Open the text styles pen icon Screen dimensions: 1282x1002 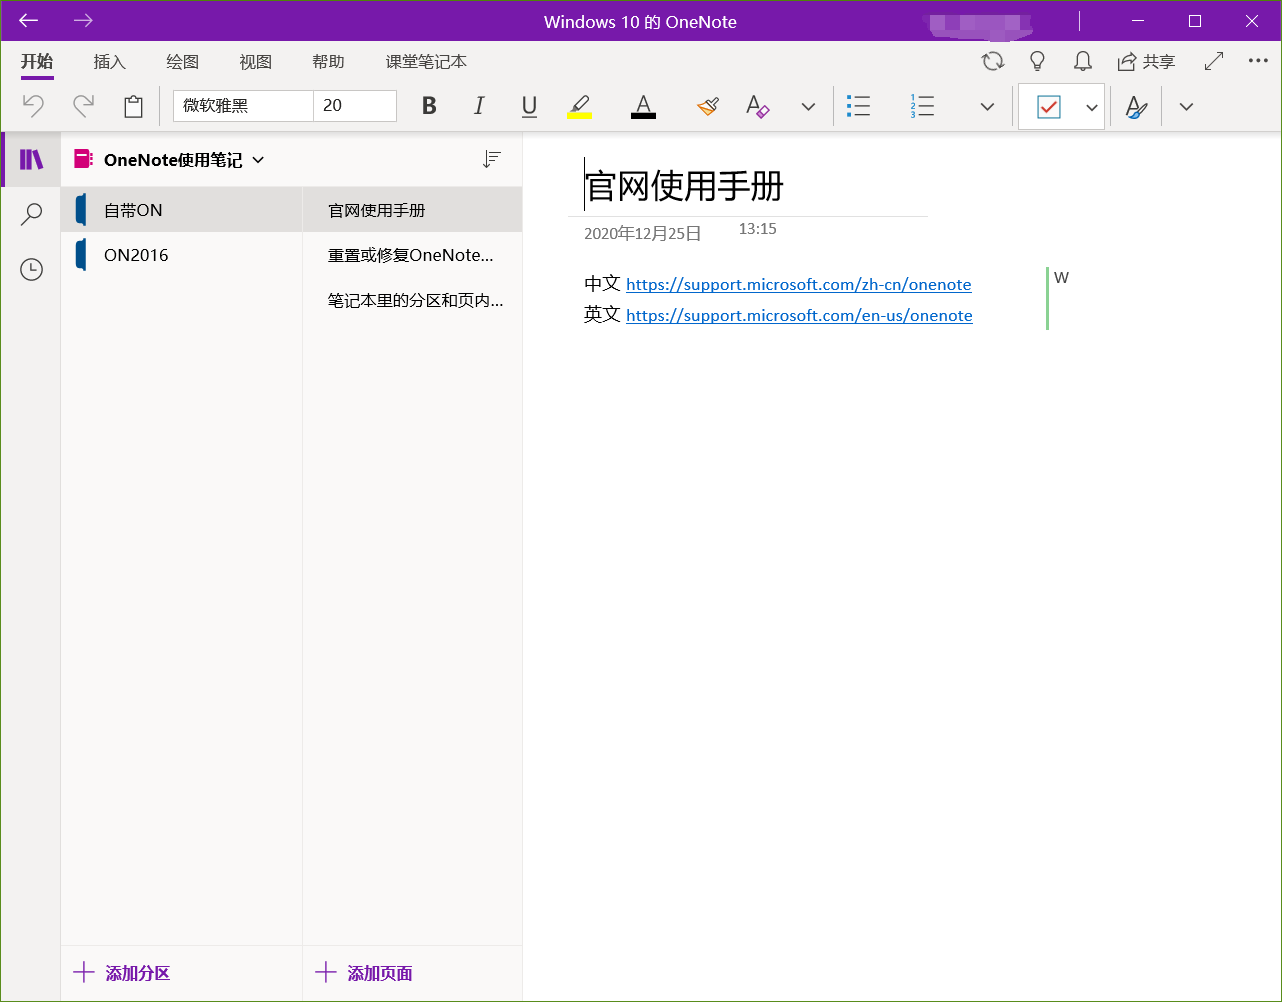click(1136, 107)
